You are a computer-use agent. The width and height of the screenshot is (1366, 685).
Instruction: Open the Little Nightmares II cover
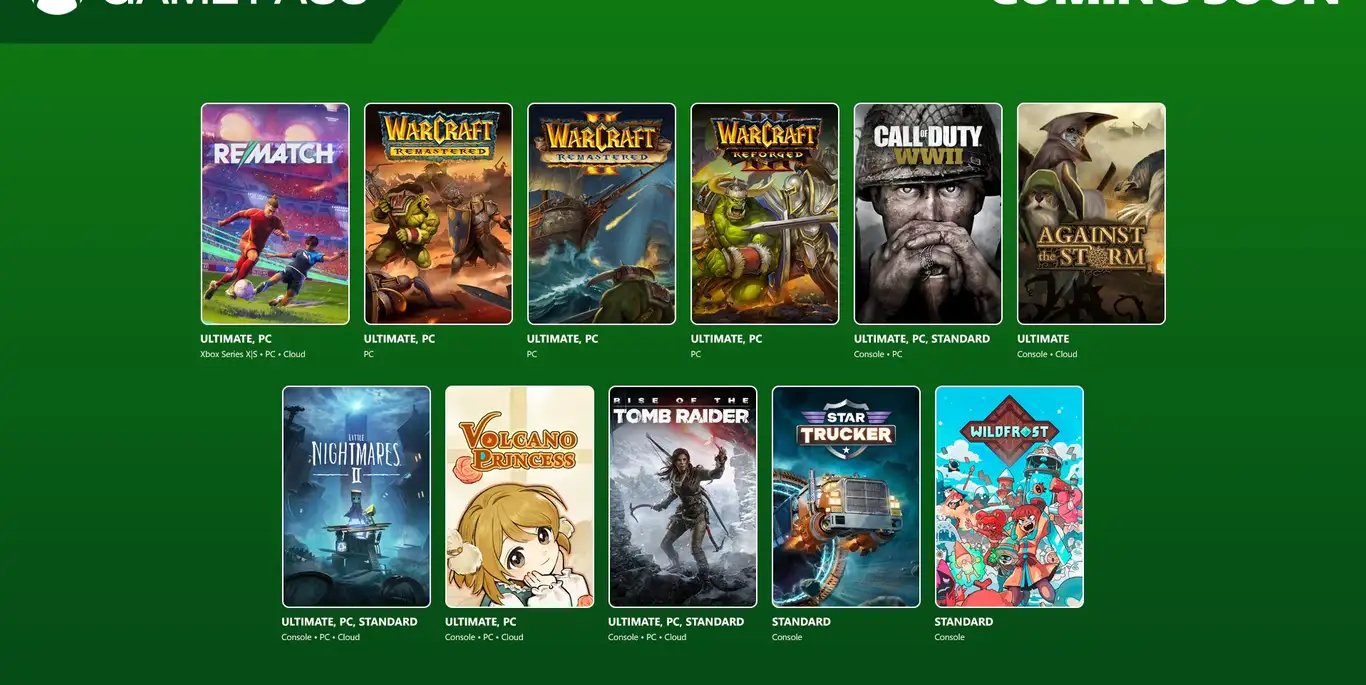click(357, 497)
